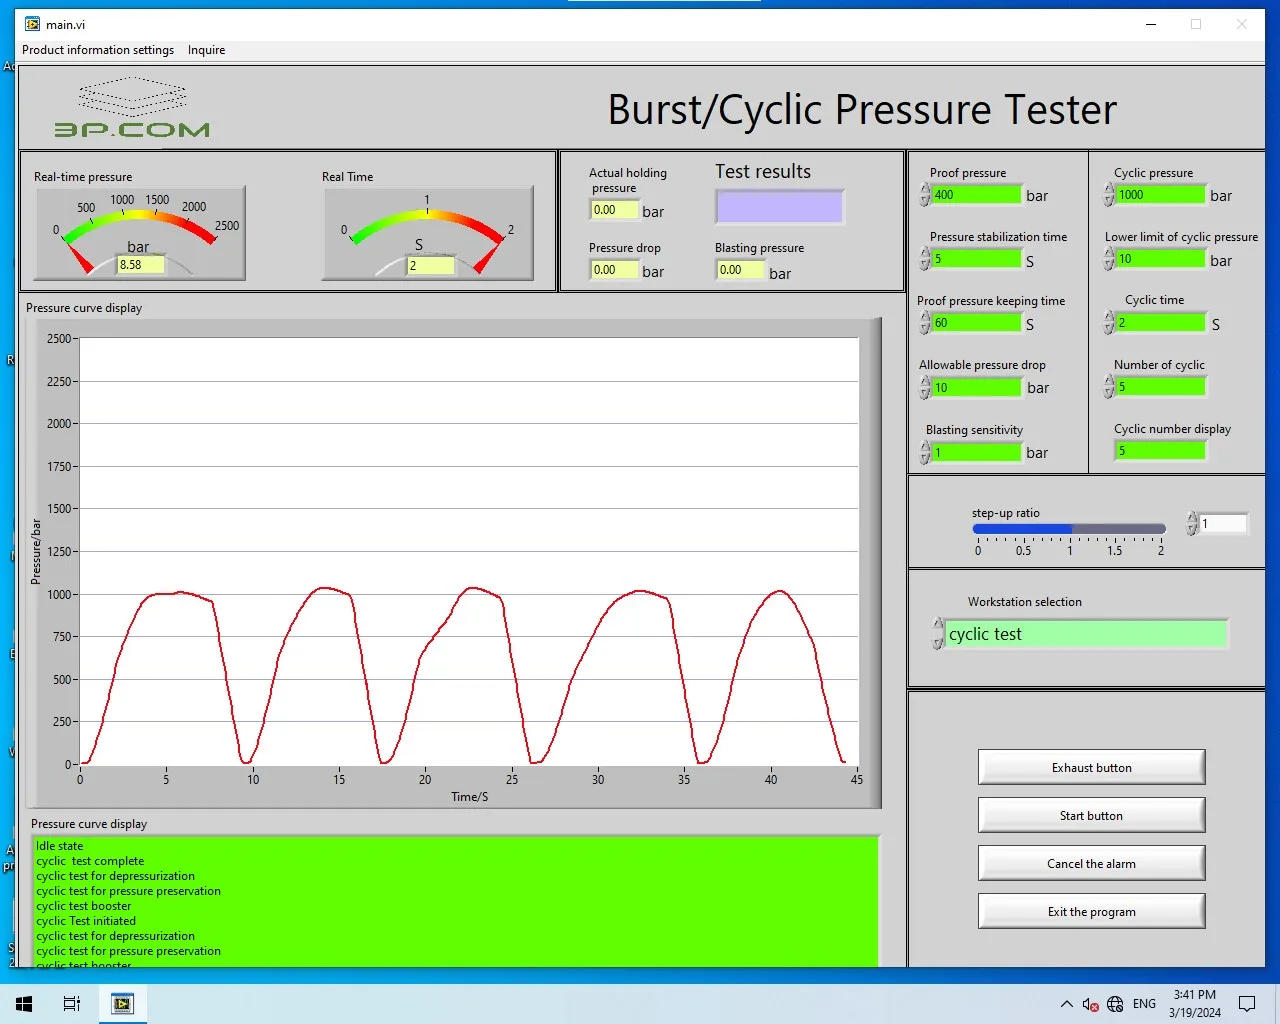The height and width of the screenshot is (1024, 1280).
Task: Click the LabVIEW taskbar icon
Action: 122,1003
